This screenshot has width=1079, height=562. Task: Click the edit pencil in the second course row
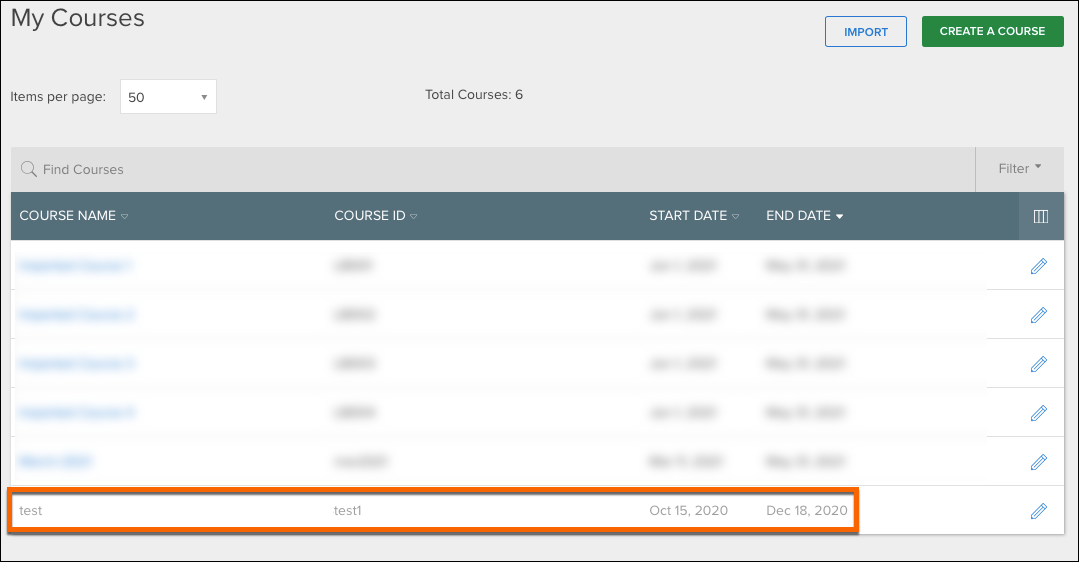point(1038,315)
